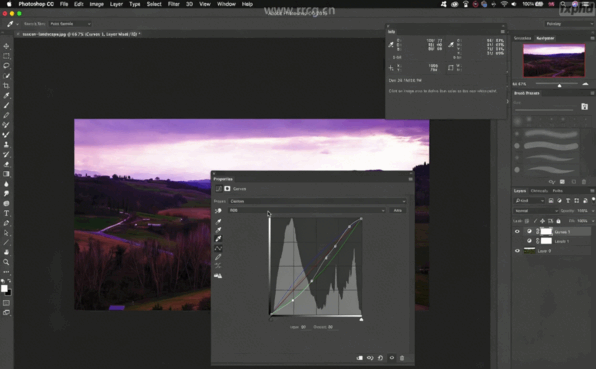Viewport: 596px width, 369px height.
Task: Select the Move tool
Action: tap(6, 46)
